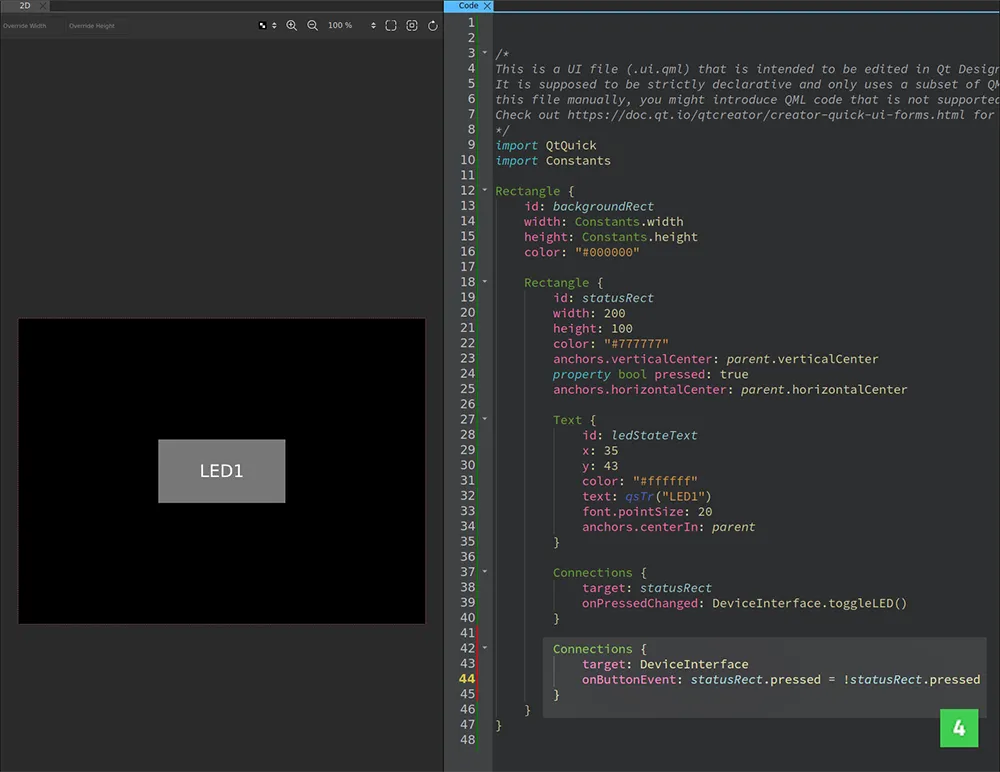This screenshot has height=772, width=1000.
Task: Toggle the LED1 status rectangle in preview
Action: (221, 470)
